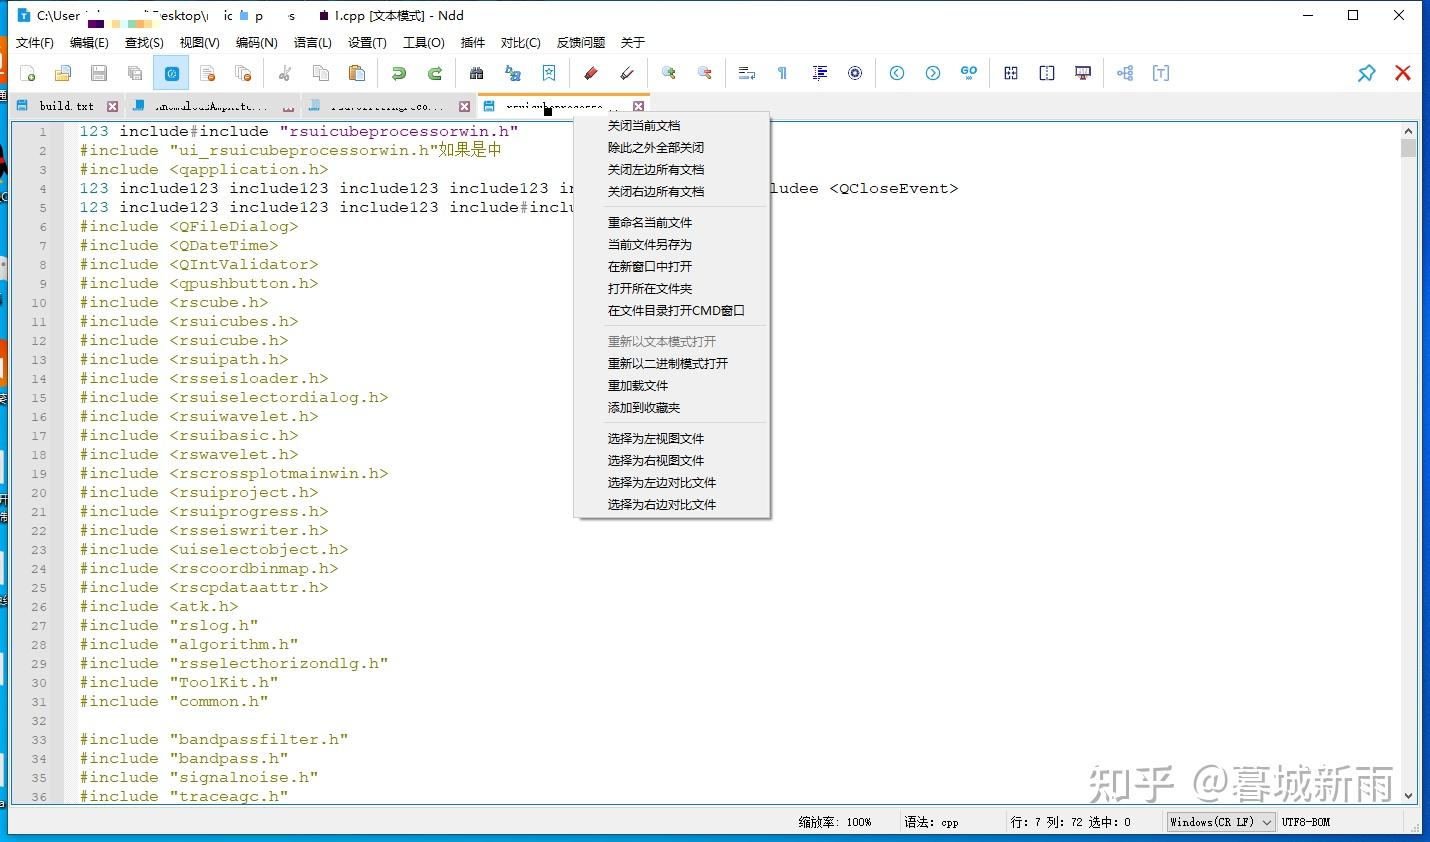Toggle word wrap in the toolbar
This screenshot has height=842, width=1430.
pyautogui.click(x=747, y=73)
